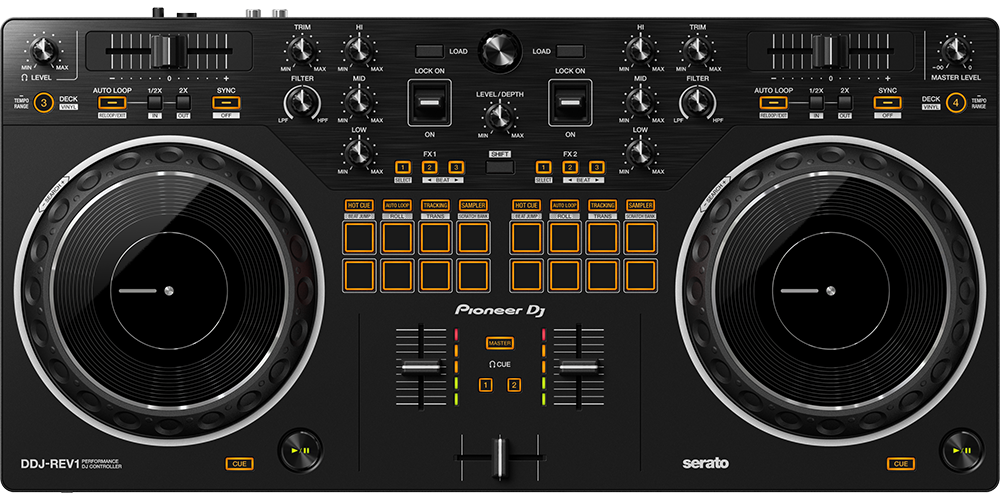The image size is (1000, 500).
Task: Switch right deck pads to TRACKING mode
Action: pos(603,205)
